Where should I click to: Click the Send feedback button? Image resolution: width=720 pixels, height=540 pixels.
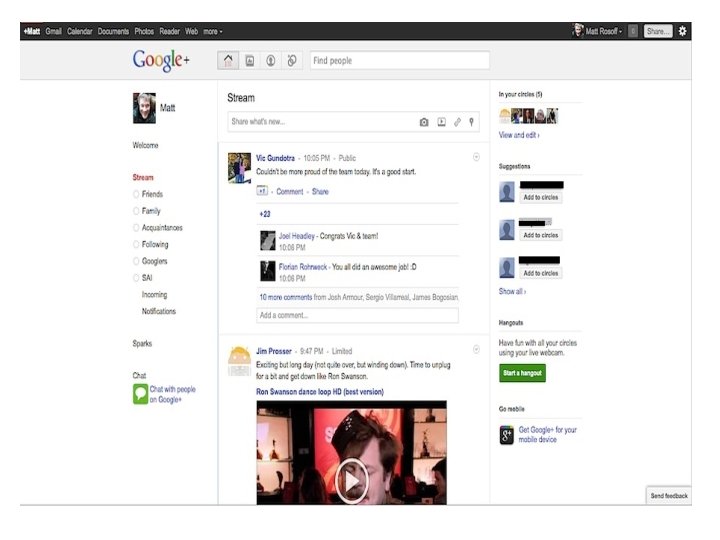(669, 496)
